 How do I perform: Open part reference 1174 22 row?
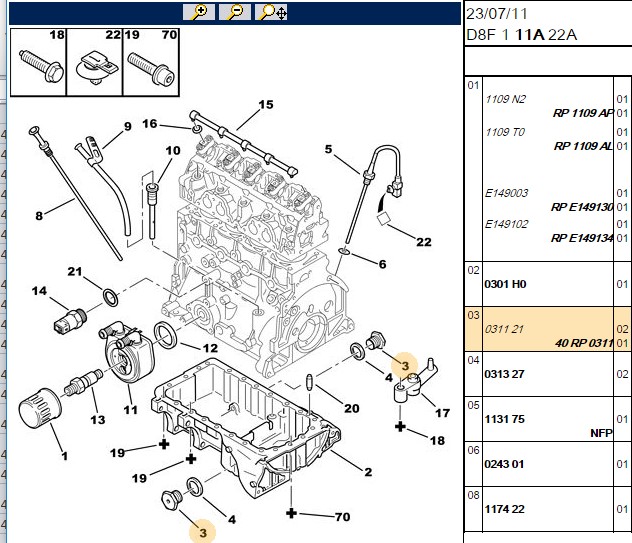pyautogui.click(x=547, y=509)
